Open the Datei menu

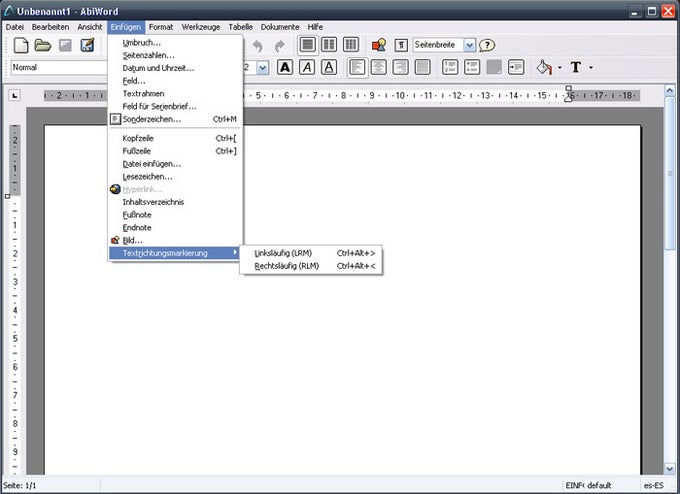(14, 27)
